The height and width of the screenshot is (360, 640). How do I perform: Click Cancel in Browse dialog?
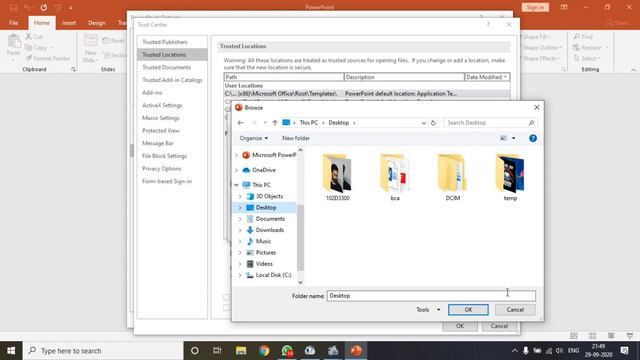tap(515, 310)
